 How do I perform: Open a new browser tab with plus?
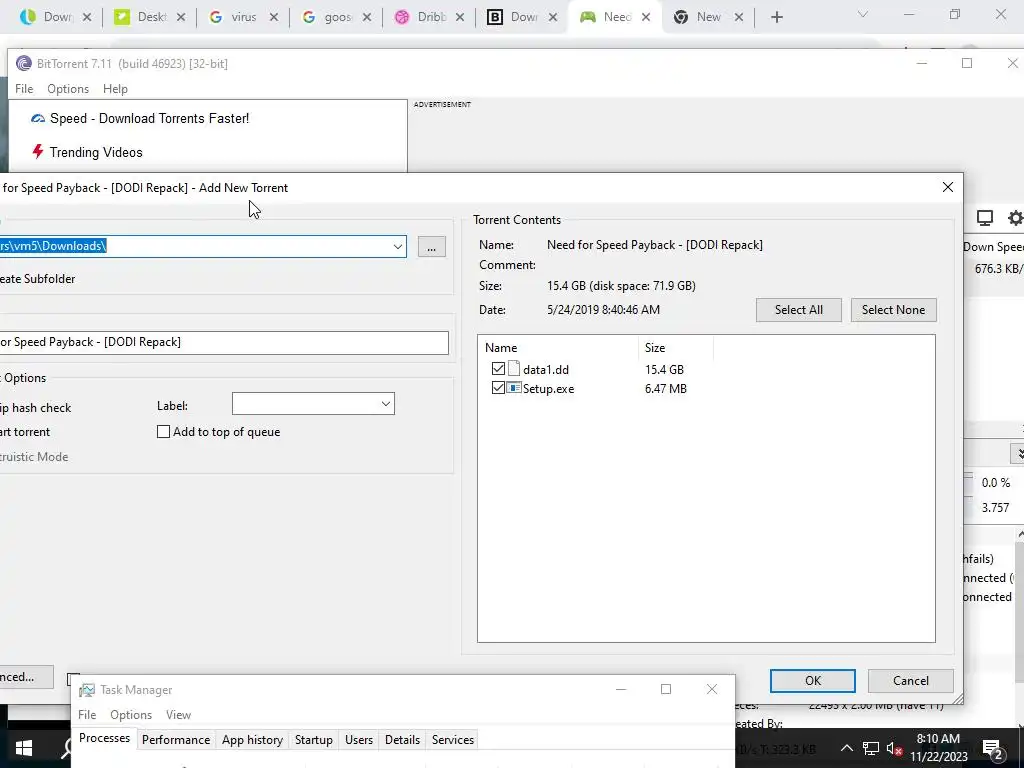pos(776,18)
